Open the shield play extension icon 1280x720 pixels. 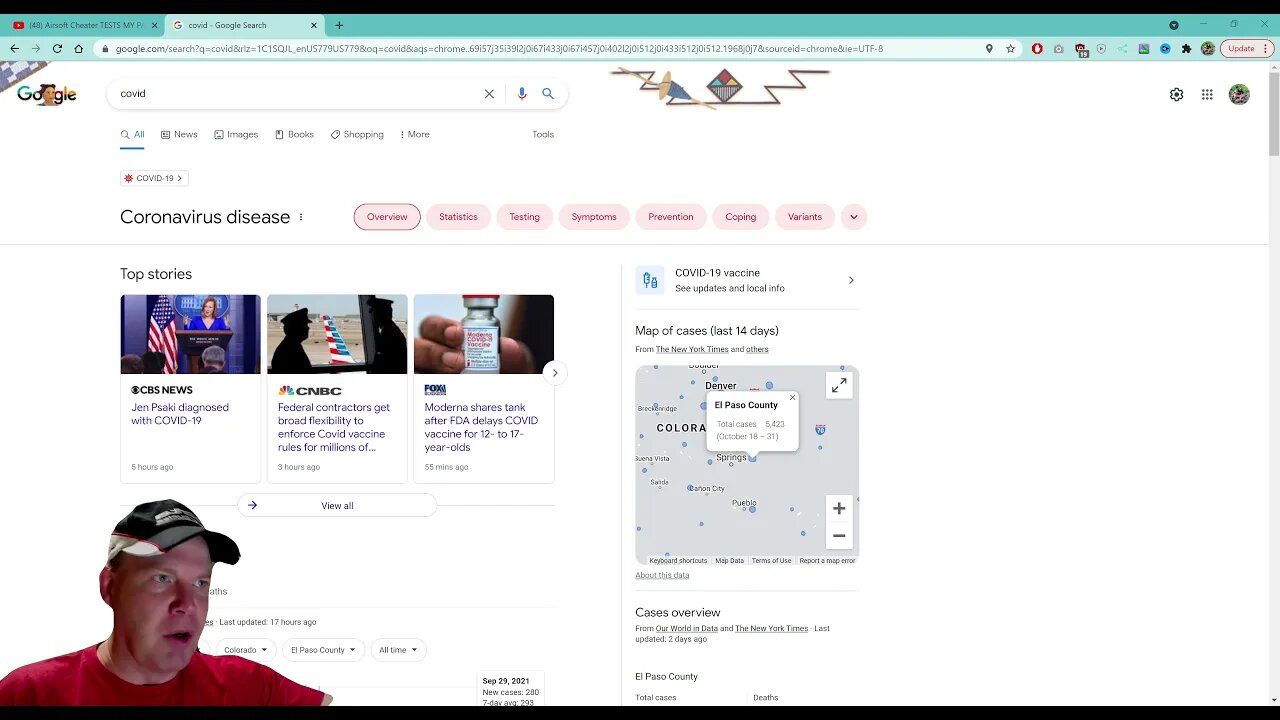pos(1101,48)
